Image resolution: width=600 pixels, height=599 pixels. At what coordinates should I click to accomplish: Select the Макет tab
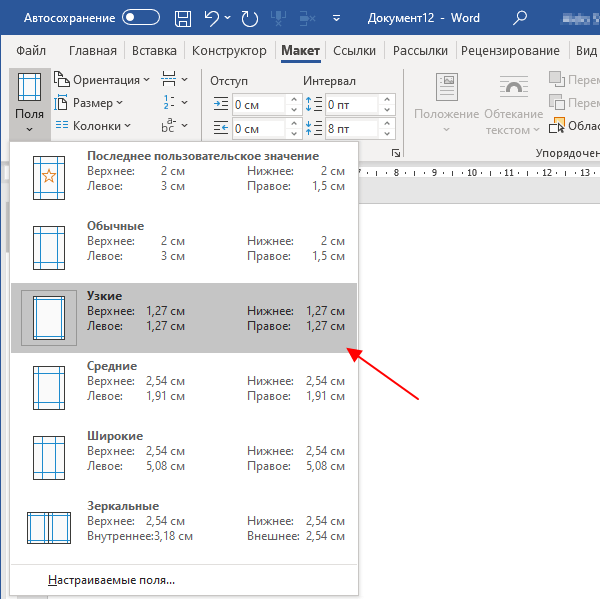click(300, 51)
